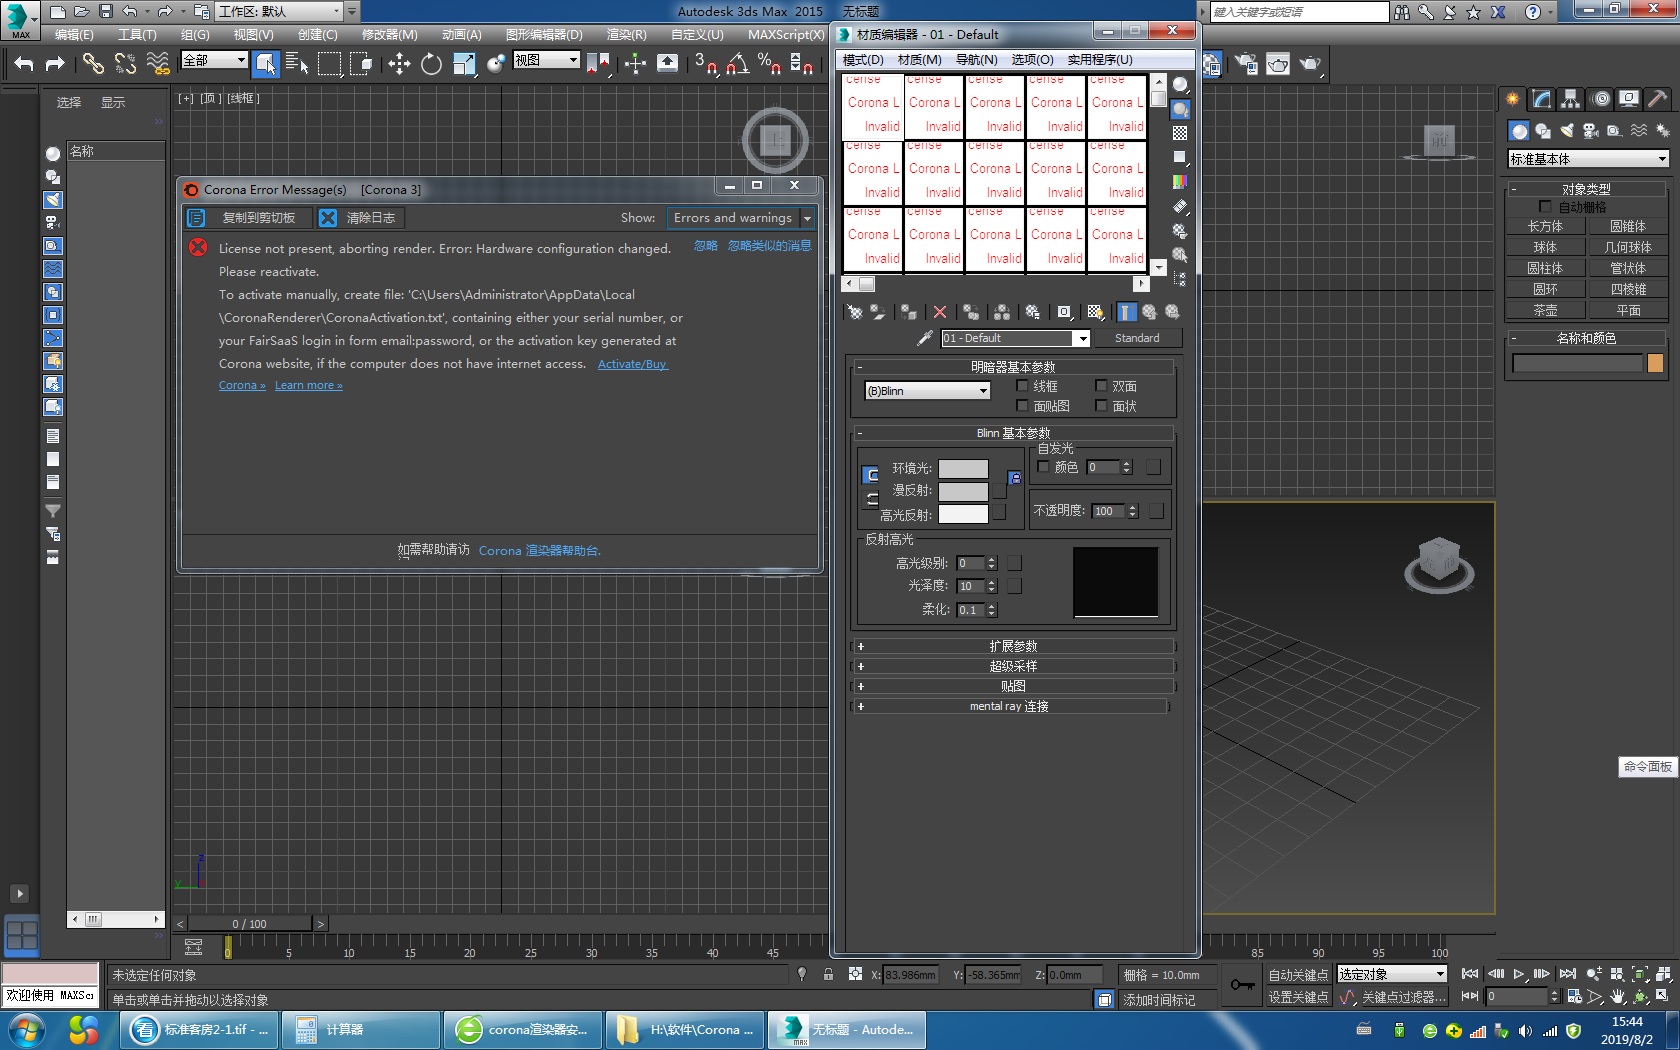
Task: Follow the Learn more » link
Action: 309,386
